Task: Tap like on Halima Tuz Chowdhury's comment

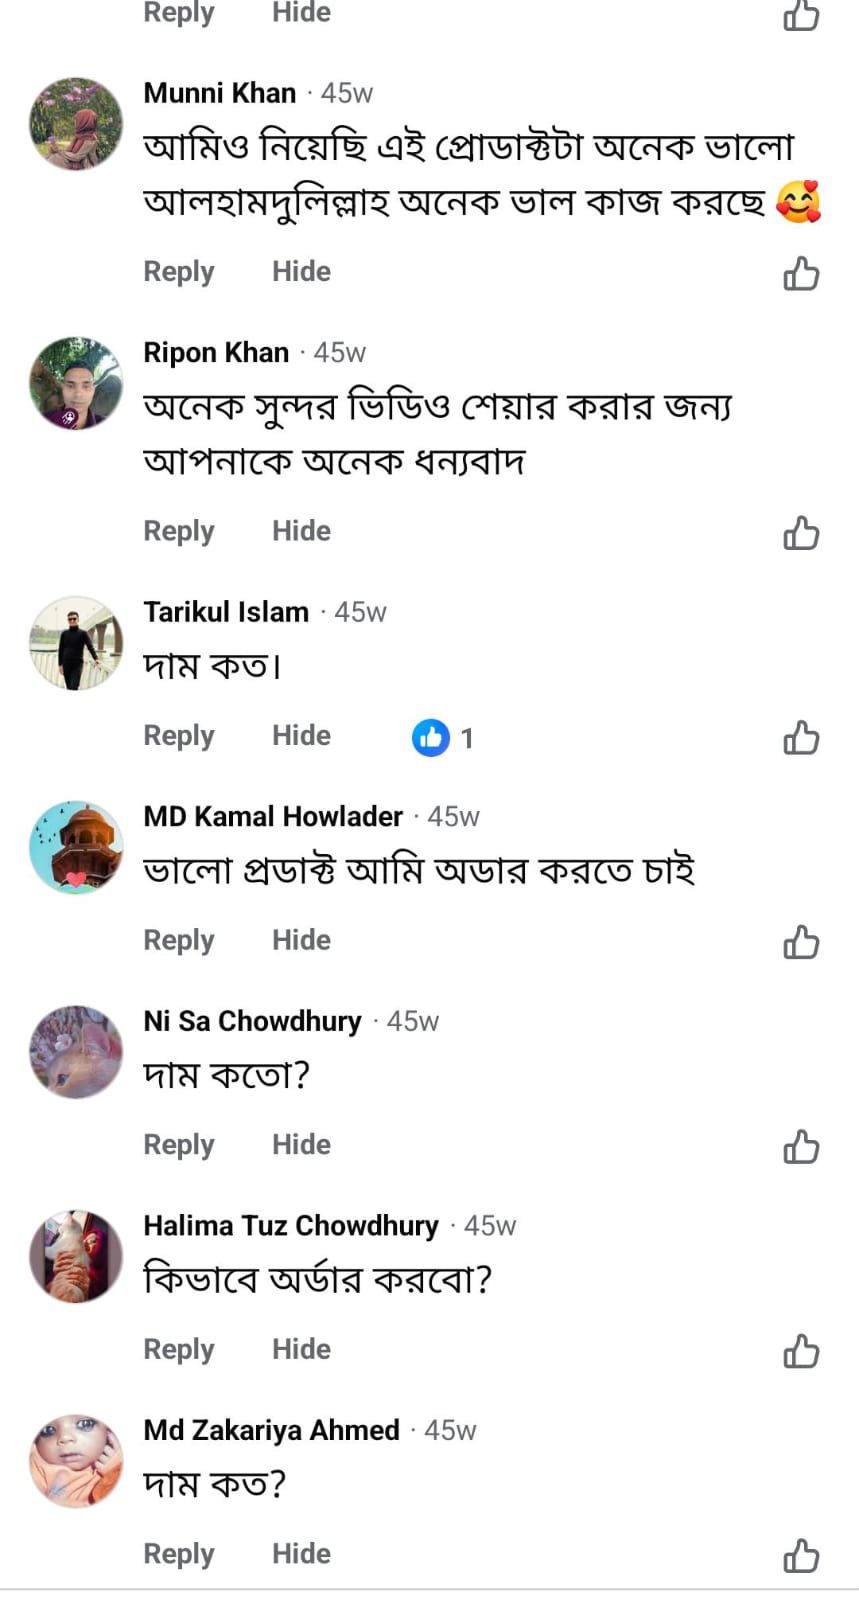Action: [801, 1351]
